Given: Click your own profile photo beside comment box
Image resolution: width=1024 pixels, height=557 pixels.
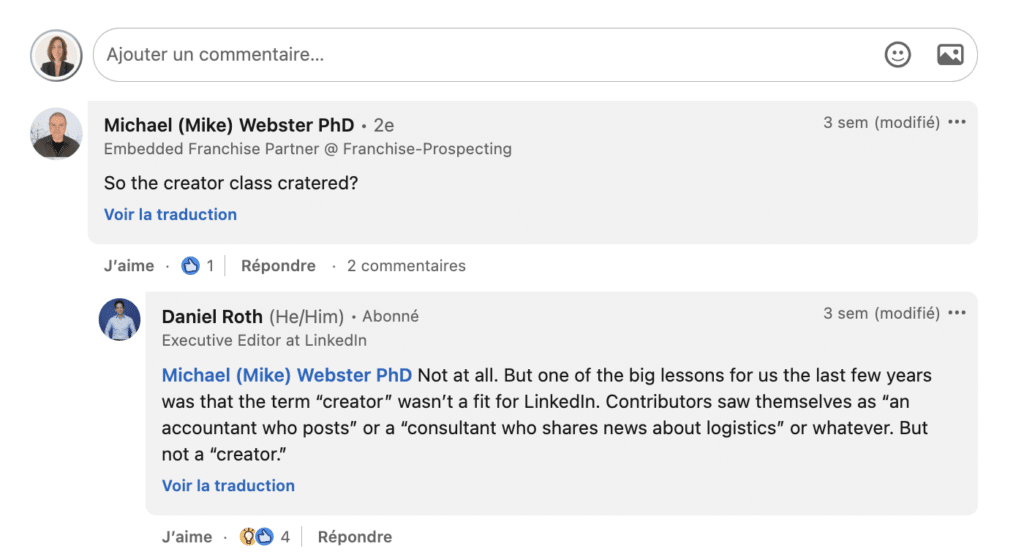Looking at the screenshot, I should pyautogui.click(x=56, y=55).
